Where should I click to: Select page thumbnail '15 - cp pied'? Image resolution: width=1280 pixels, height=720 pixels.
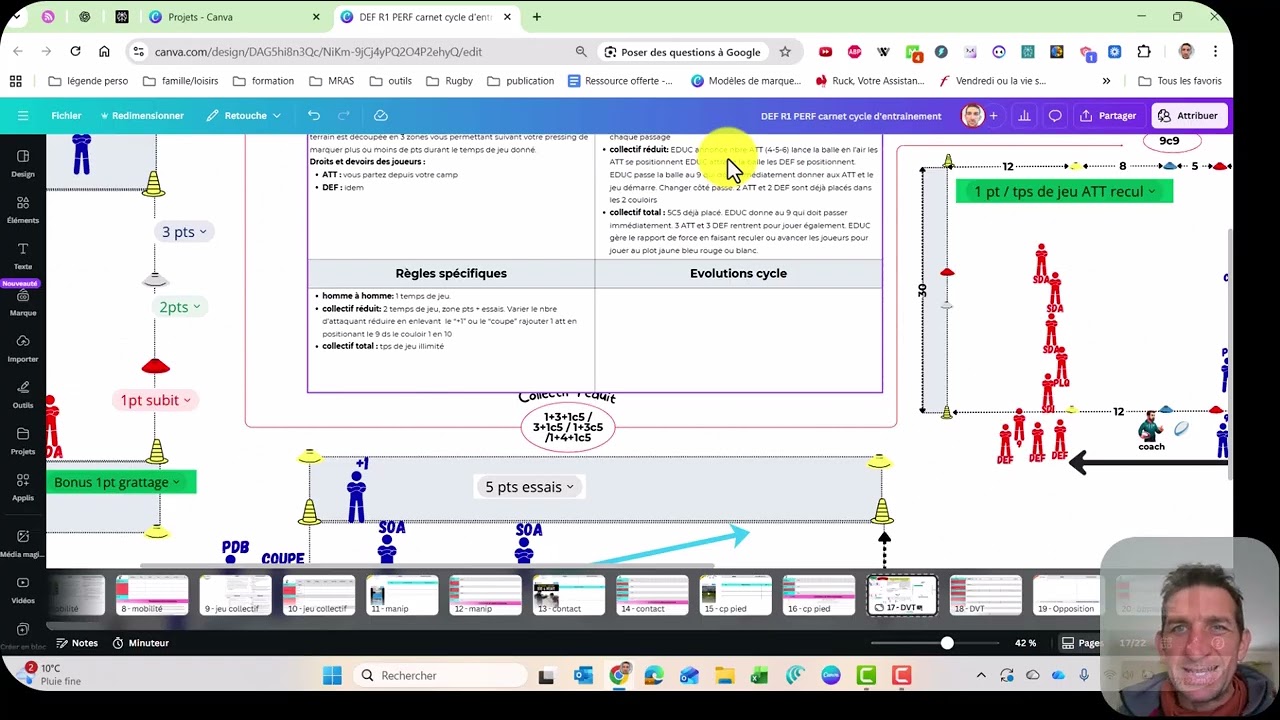(735, 595)
